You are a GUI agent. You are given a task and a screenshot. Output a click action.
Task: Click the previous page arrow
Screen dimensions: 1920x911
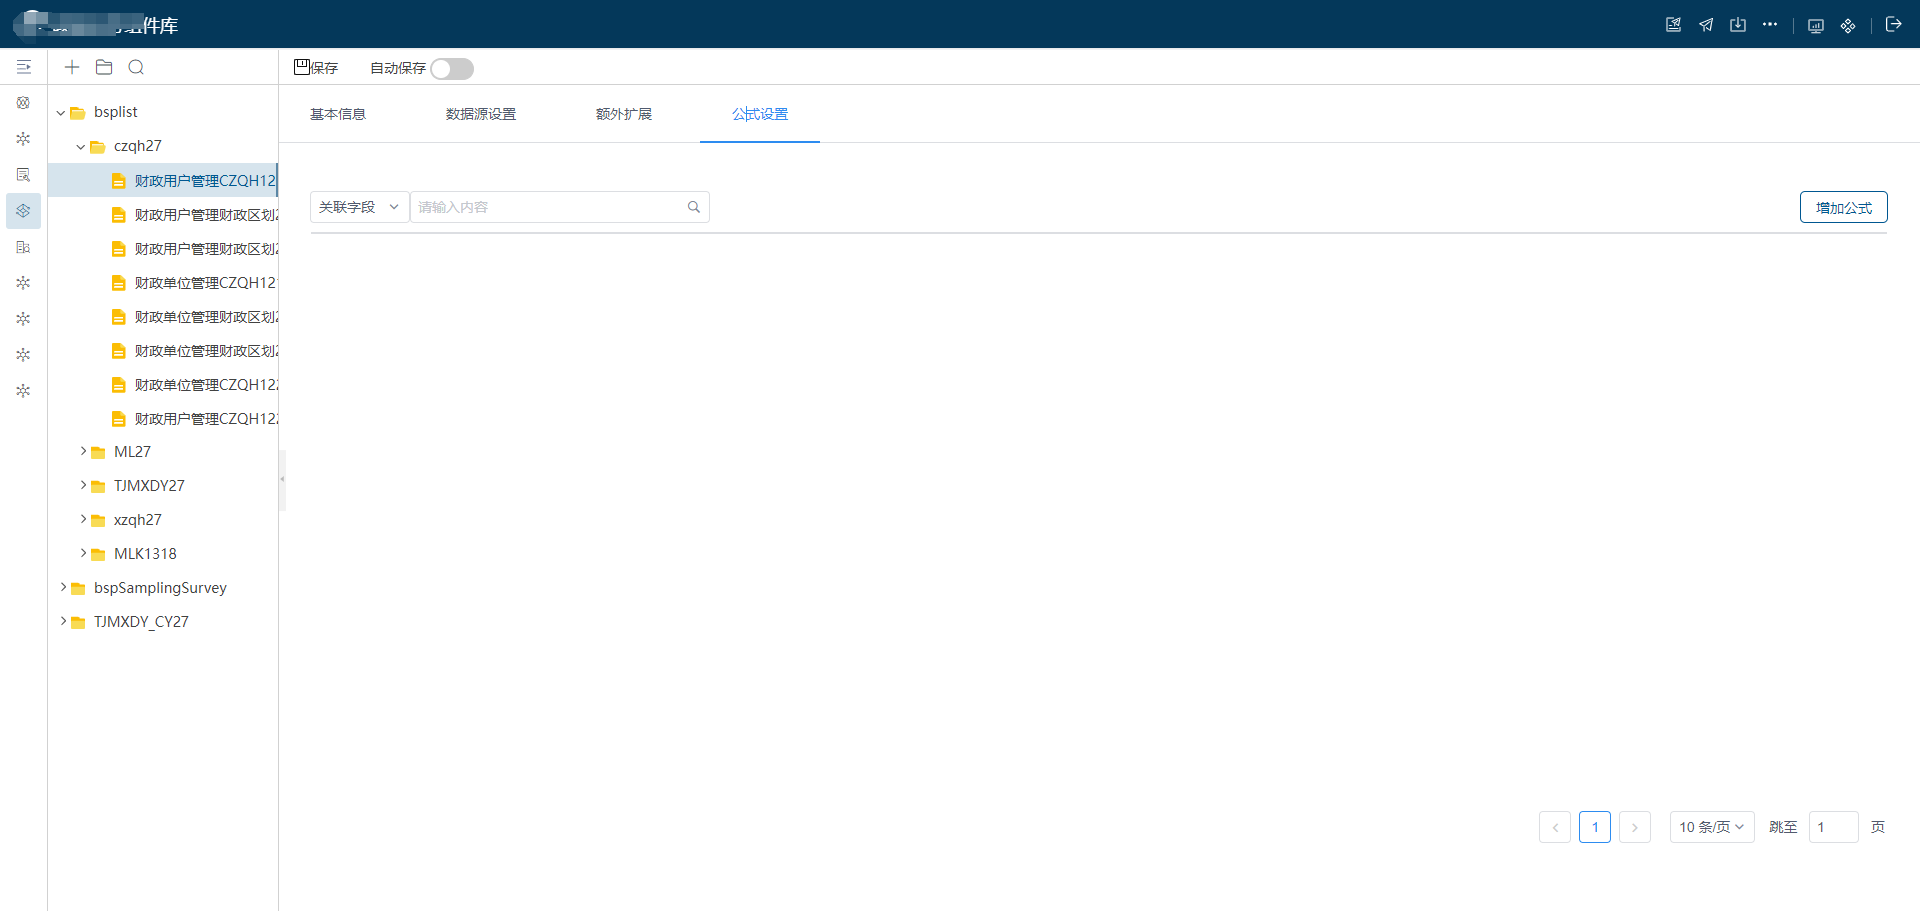[1555, 827]
